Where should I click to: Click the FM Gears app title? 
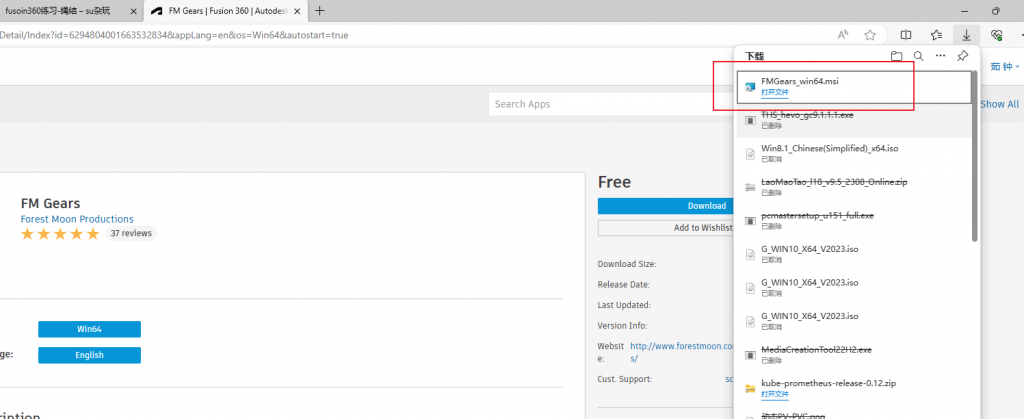[50, 203]
